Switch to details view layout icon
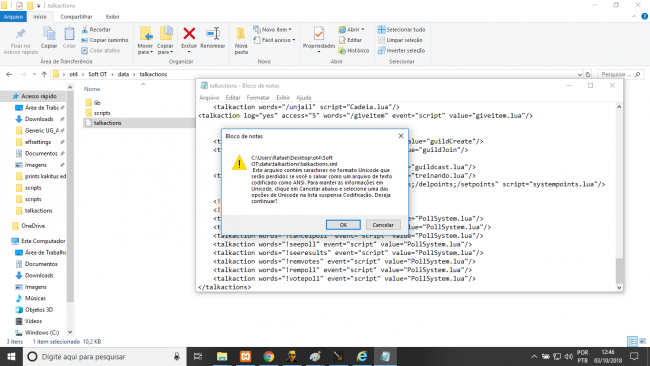Viewport: 650px width, 366px height. tap(633, 341)
